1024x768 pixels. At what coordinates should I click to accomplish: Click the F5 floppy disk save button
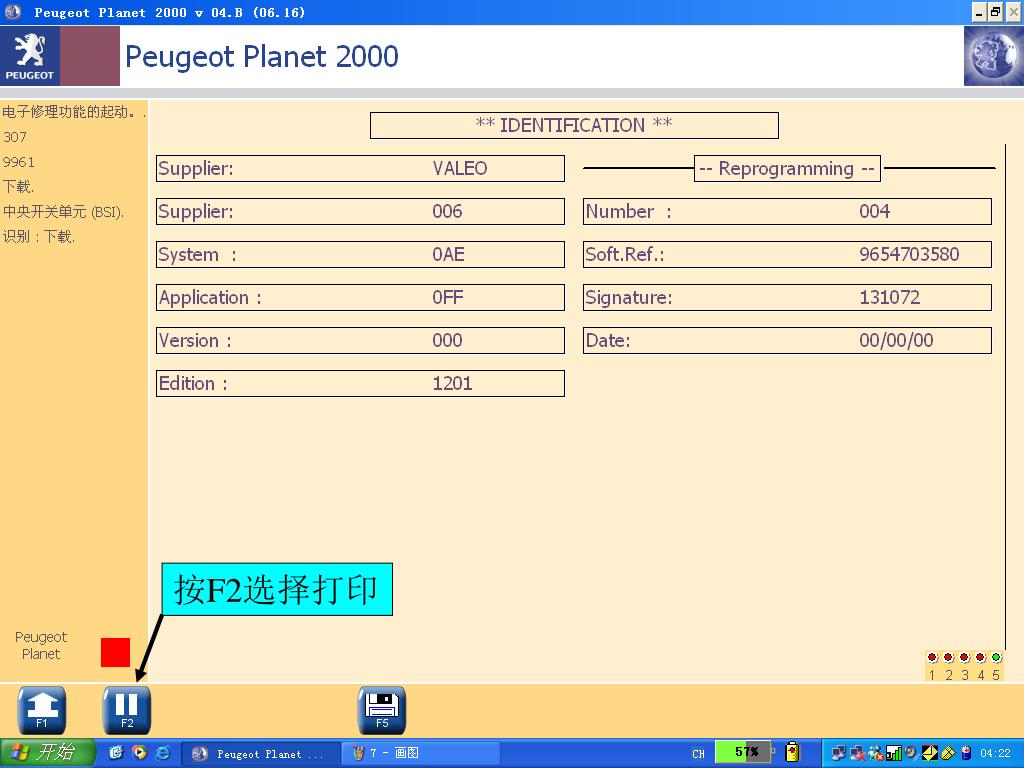pyautogui.click(x=382, y=711)
